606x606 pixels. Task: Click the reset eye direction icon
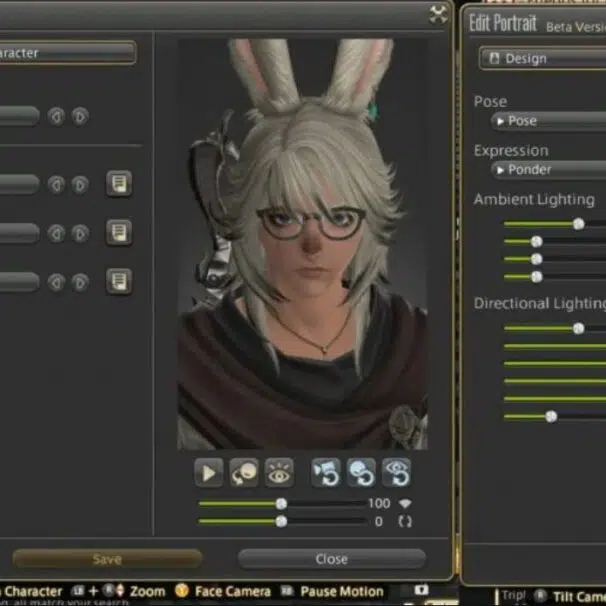[396, 473]
